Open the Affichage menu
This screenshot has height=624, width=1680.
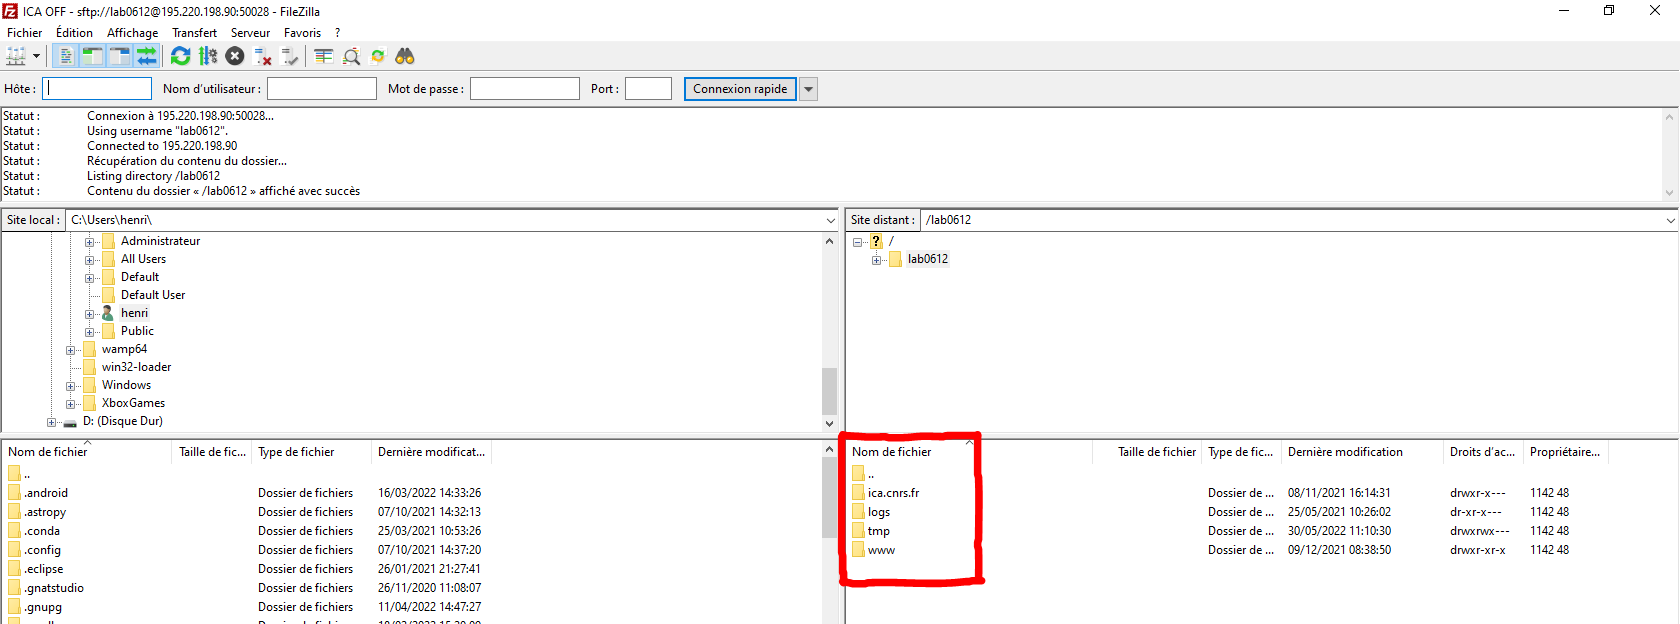tap(133, 33)
